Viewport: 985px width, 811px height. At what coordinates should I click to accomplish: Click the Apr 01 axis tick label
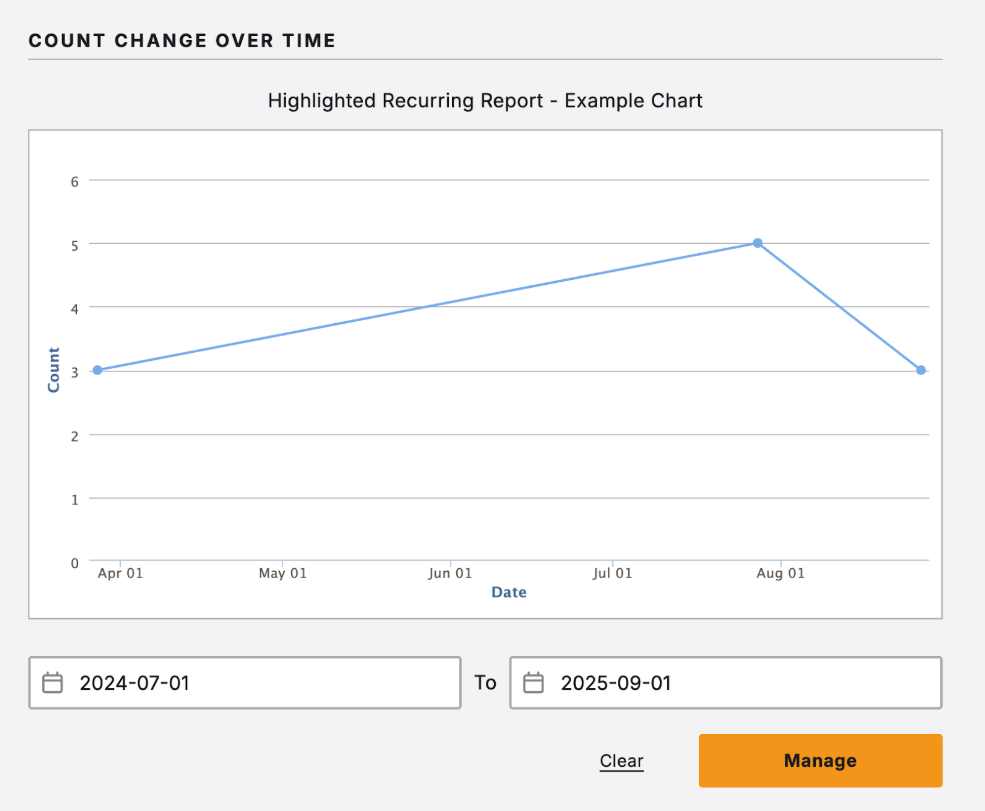click(x=119, y=573)
